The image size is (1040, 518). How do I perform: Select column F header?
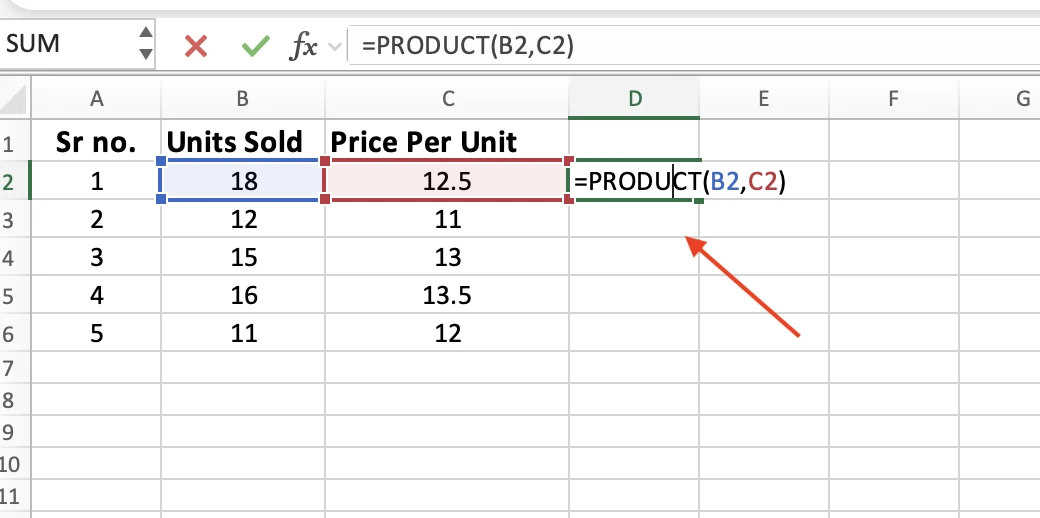pos(893,99)
